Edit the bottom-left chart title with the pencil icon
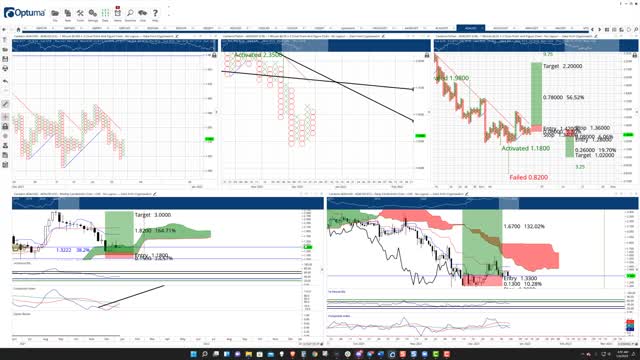Viewport: 640px width, 360px height. pos(155,194)
